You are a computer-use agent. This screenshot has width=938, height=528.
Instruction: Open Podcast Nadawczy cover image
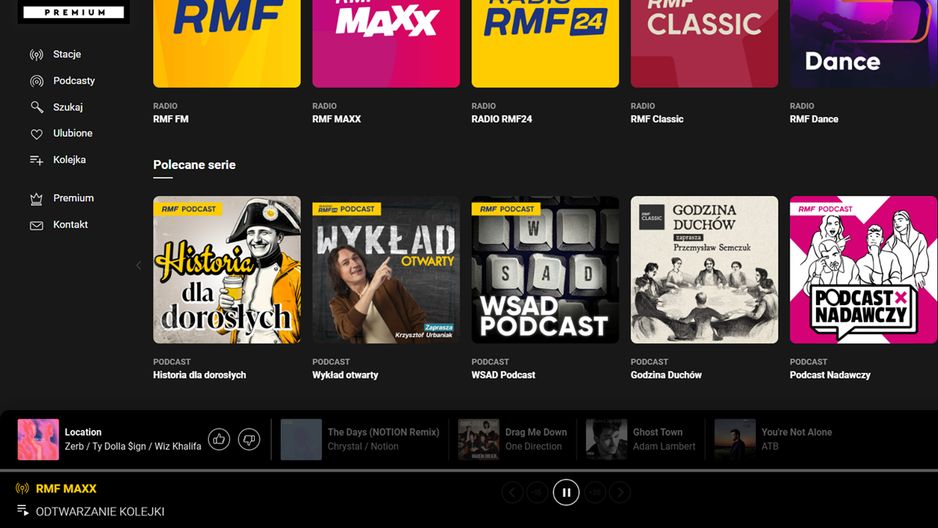tap(863, 270)
